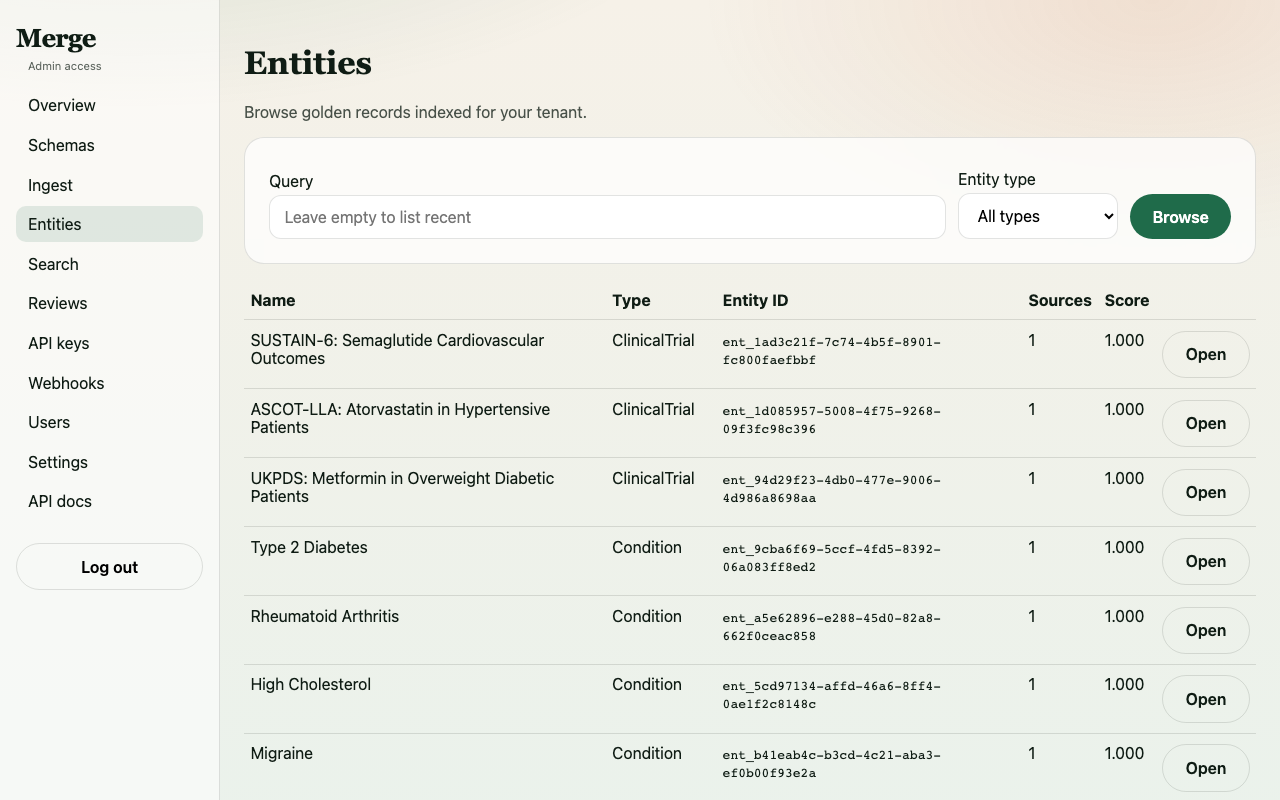Viewport: 1280px width, 800px height.
Task: Click ClinicalTrial type in UKPDS row
Action: pyautogui.click(x=653, y=478)
